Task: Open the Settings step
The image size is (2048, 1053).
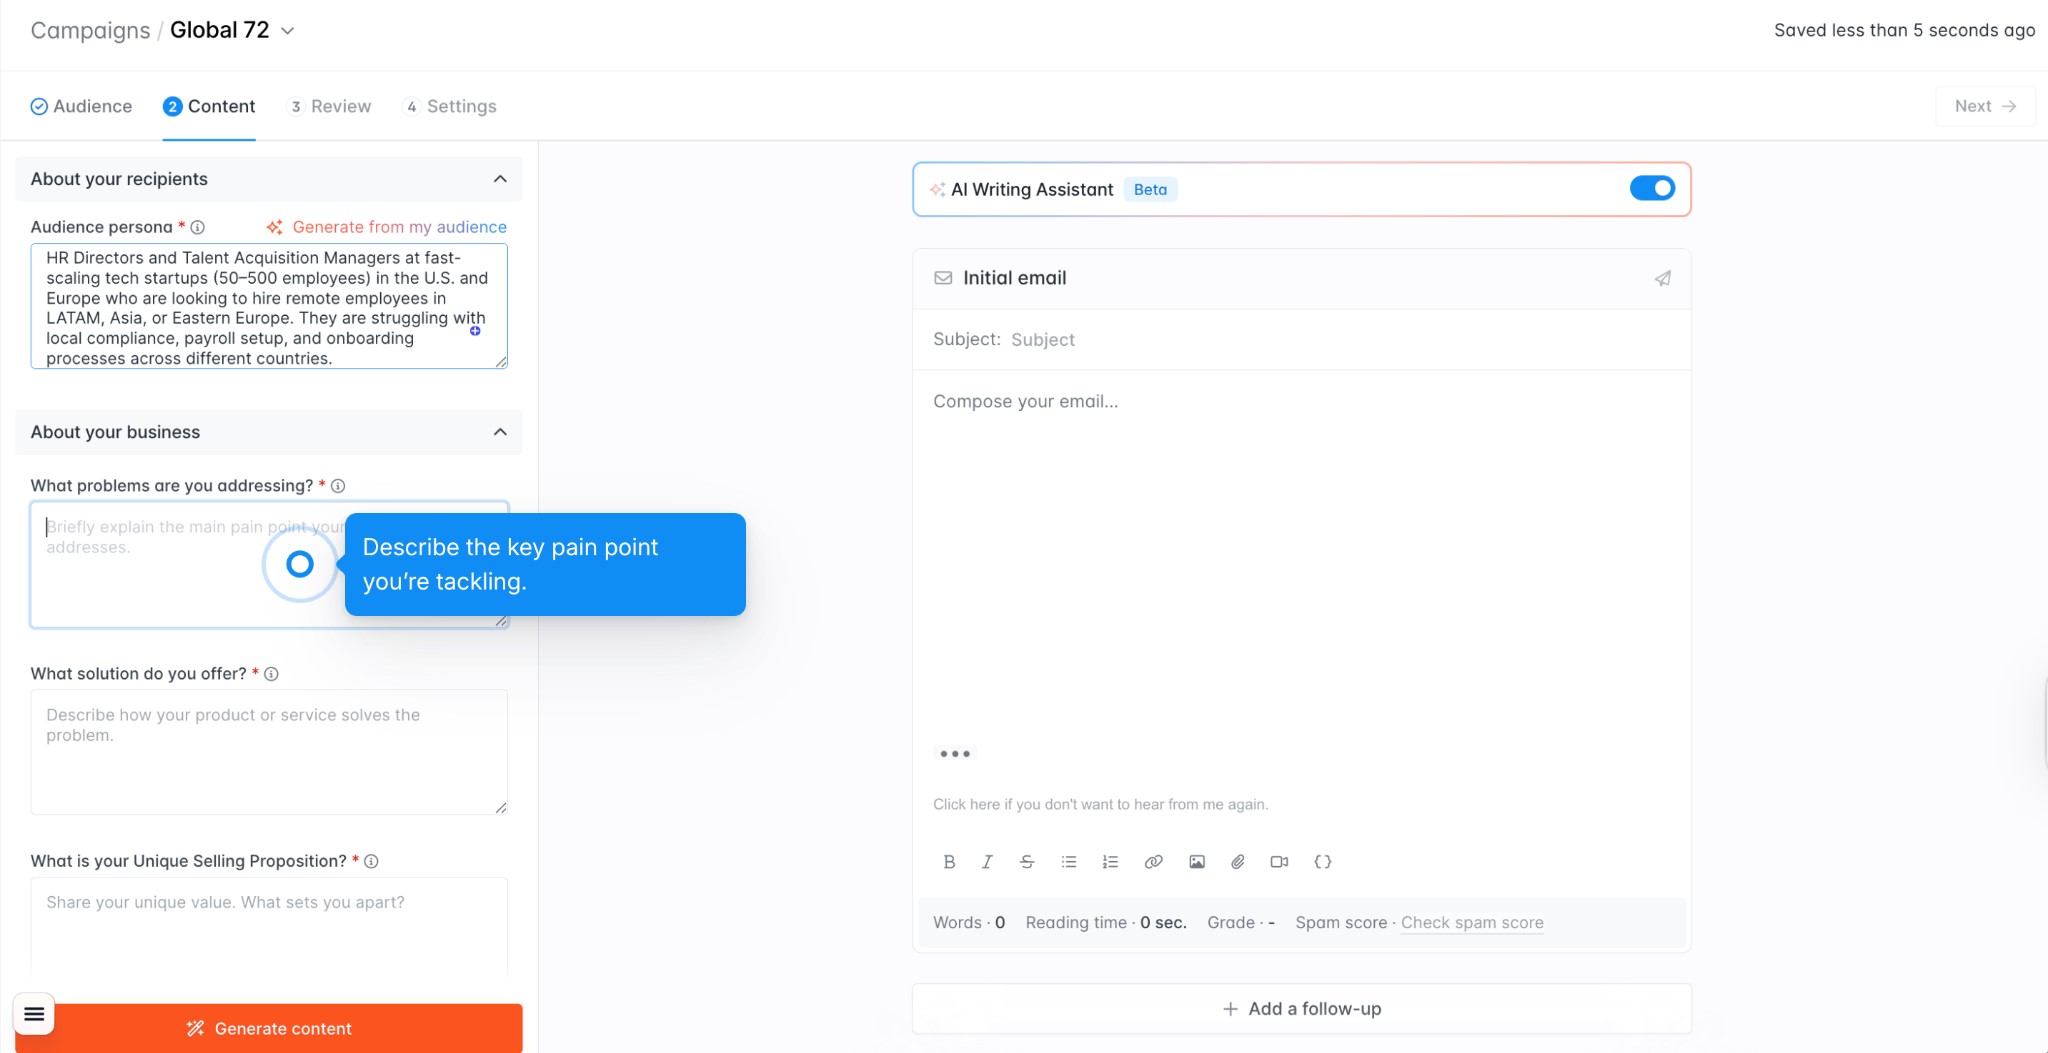Action: 449,106
